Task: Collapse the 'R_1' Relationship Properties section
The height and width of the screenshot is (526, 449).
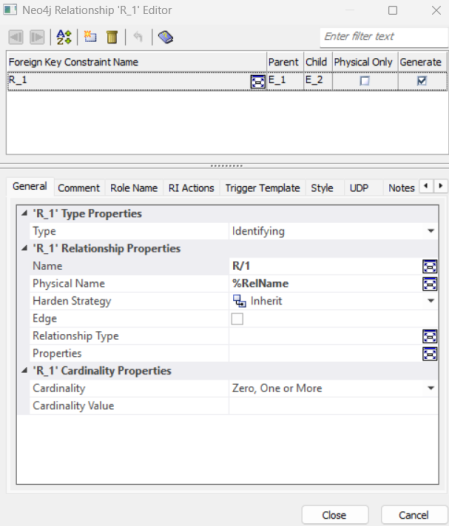Action: (x=24, y=248)
